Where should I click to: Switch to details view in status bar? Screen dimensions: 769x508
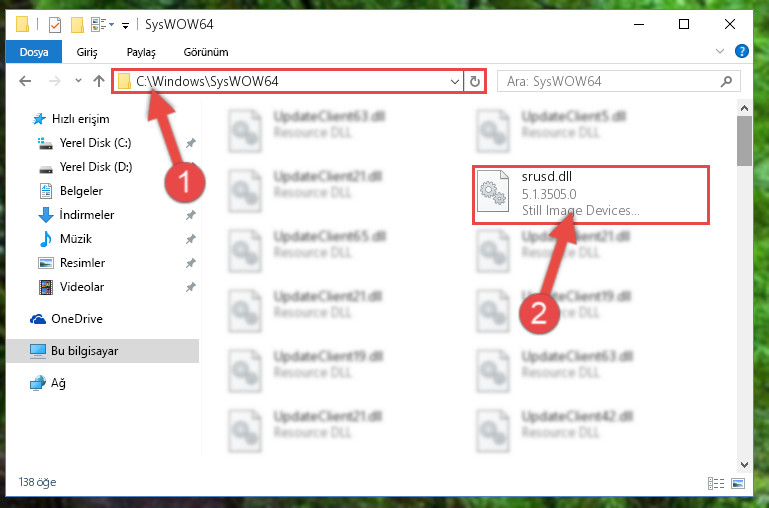click(x=716, y=483)
